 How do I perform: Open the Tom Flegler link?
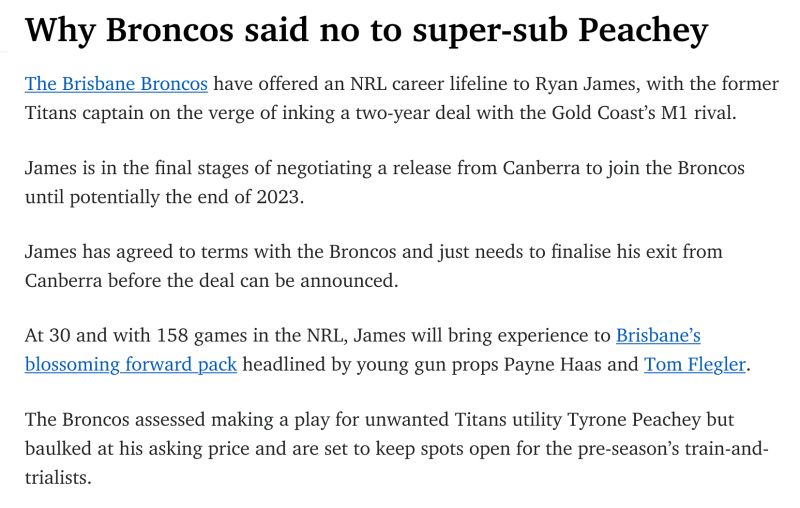(x=694, y=364)
